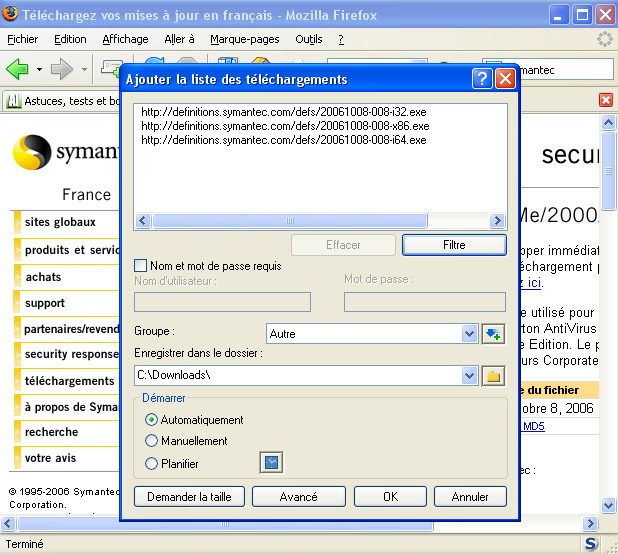Screen dimensions: 618x554
Task: Click the téléchargements sidebar link
Action: tap(69, 381)
